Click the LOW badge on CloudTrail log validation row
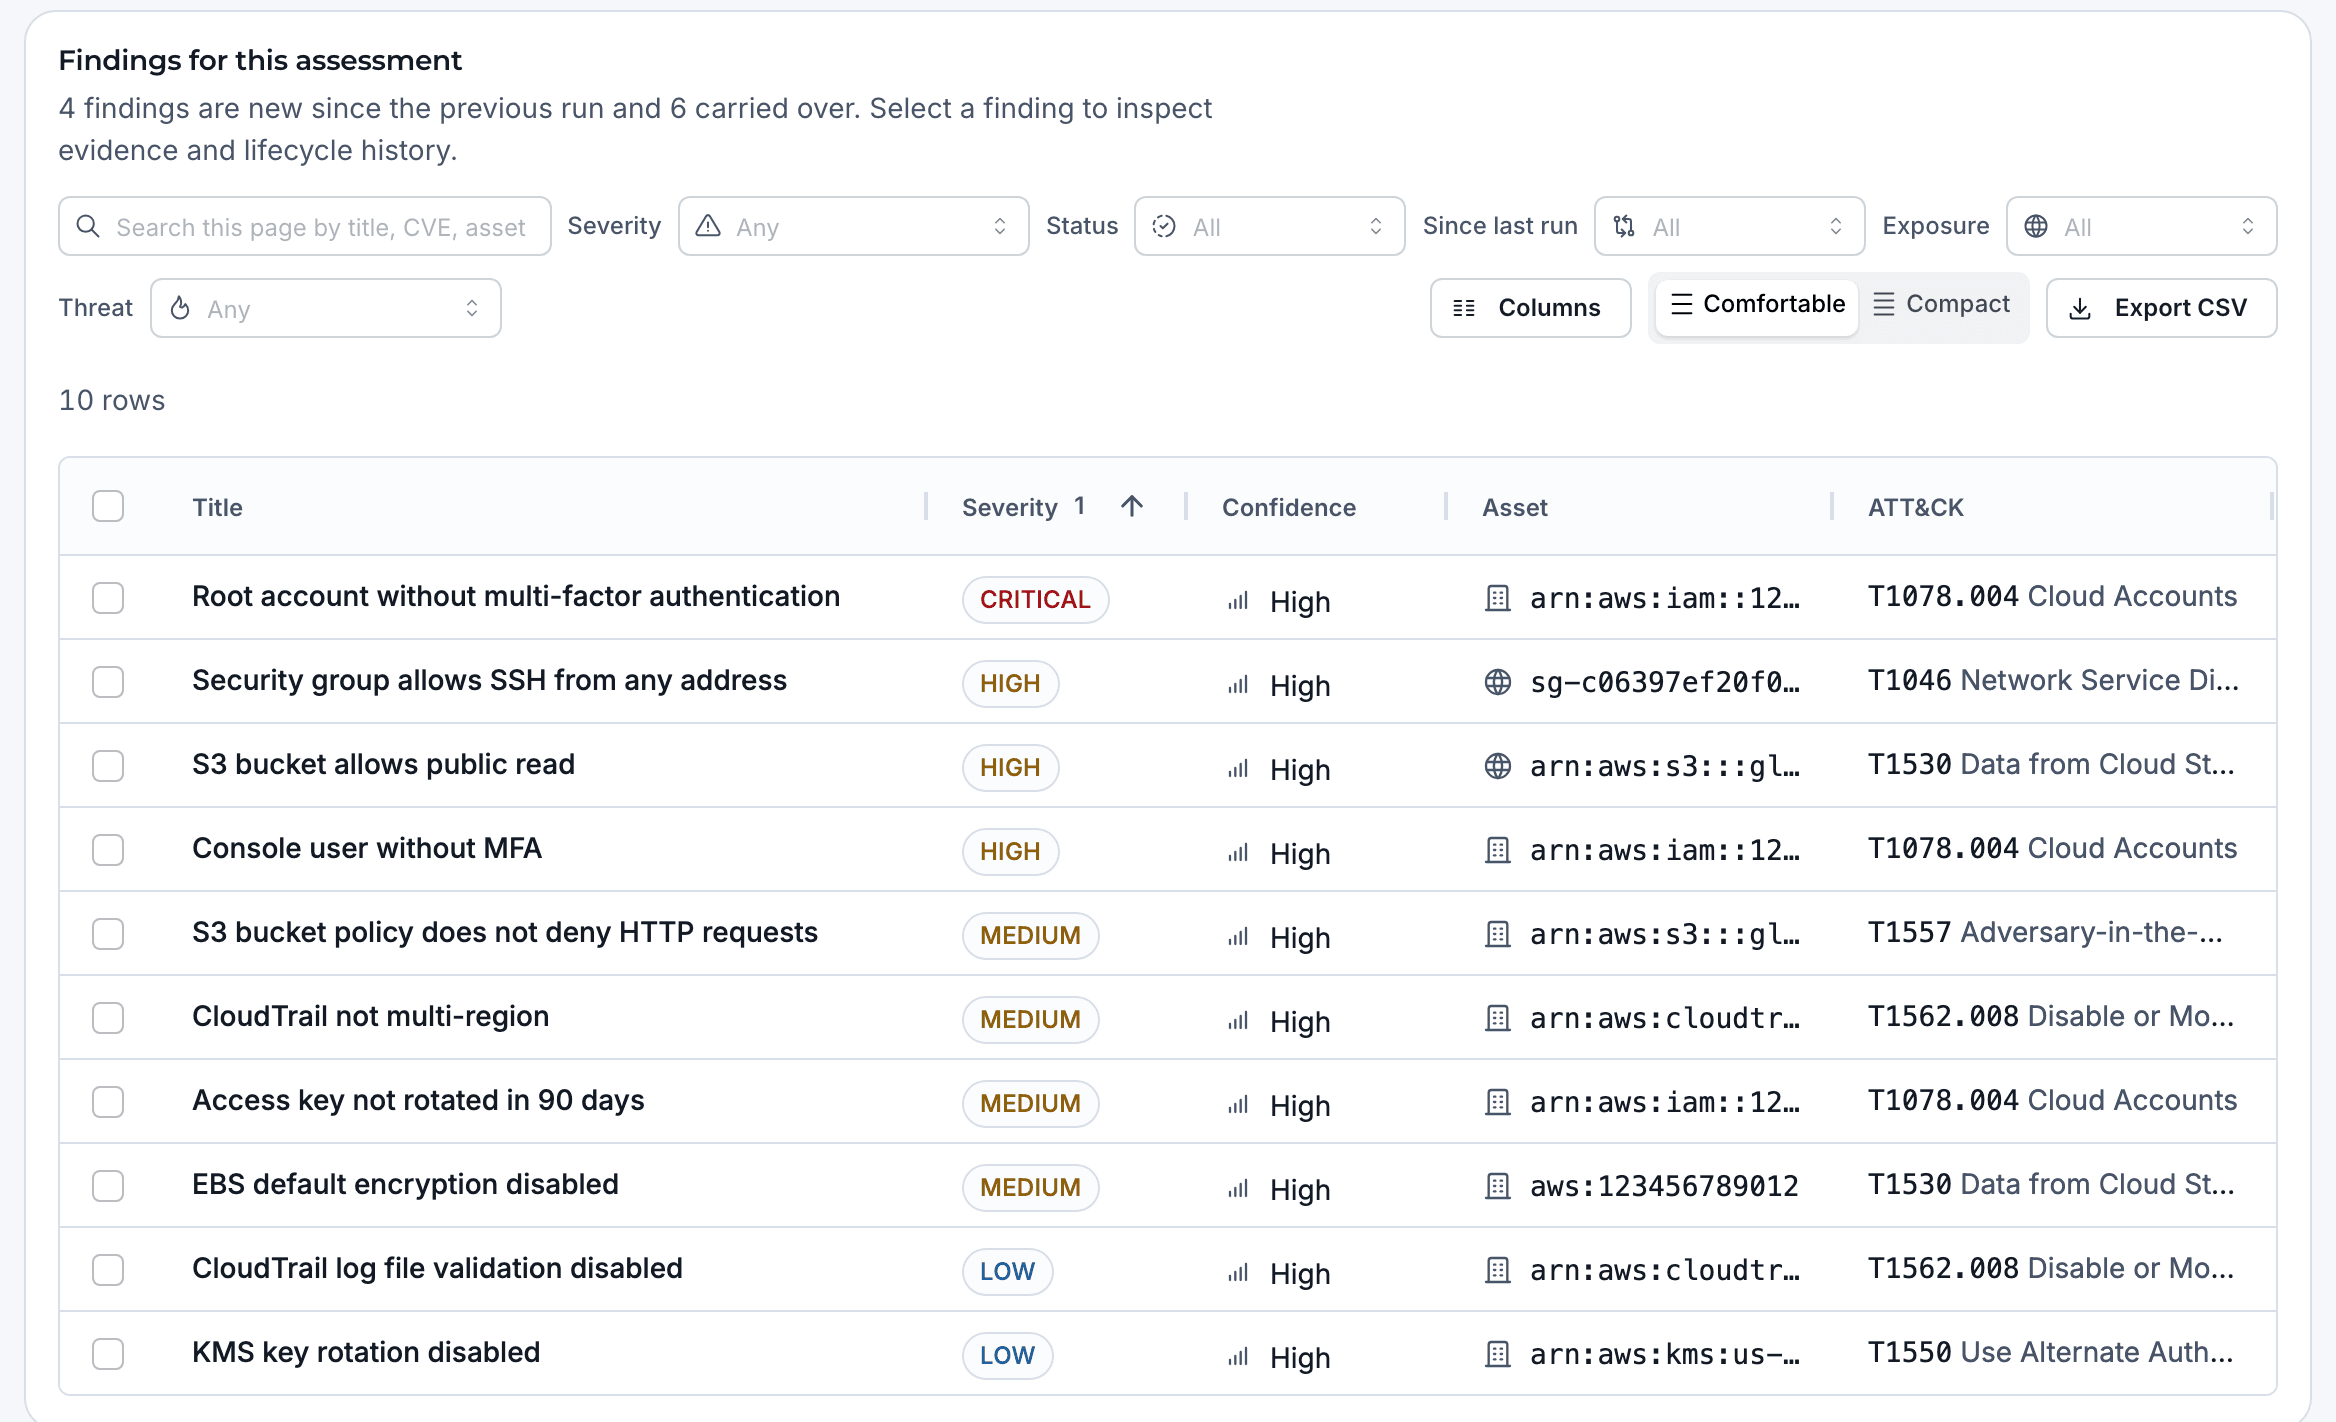The image size is (2336, 1422). (1007, 1271)
